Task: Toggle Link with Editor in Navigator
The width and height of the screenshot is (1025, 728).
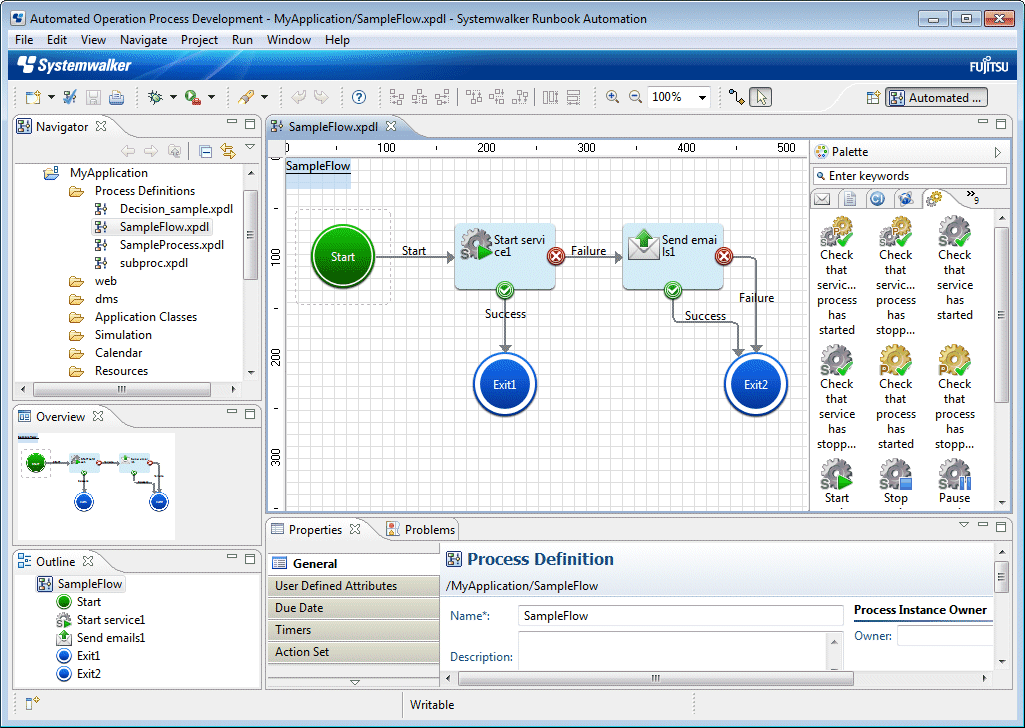Action: point(227,152)
